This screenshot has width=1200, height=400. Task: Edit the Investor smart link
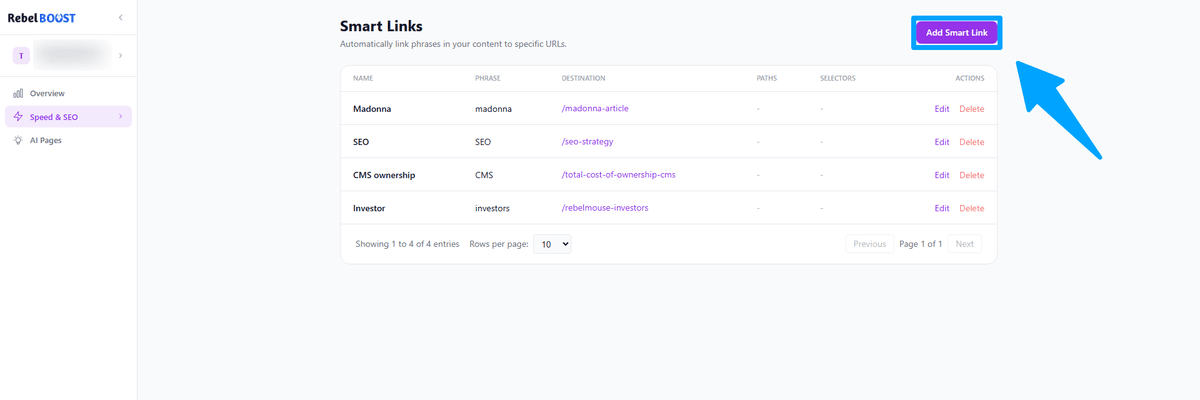pos(942,208)
